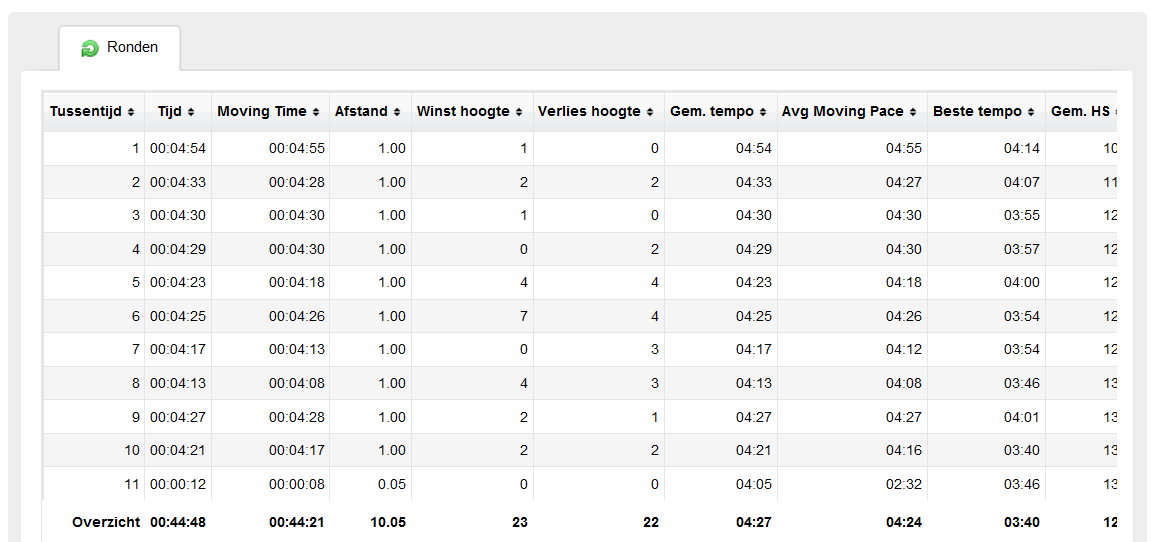Click total distance 10.05 in Overzicht row

pyautogui.click(x=388, y=522)
